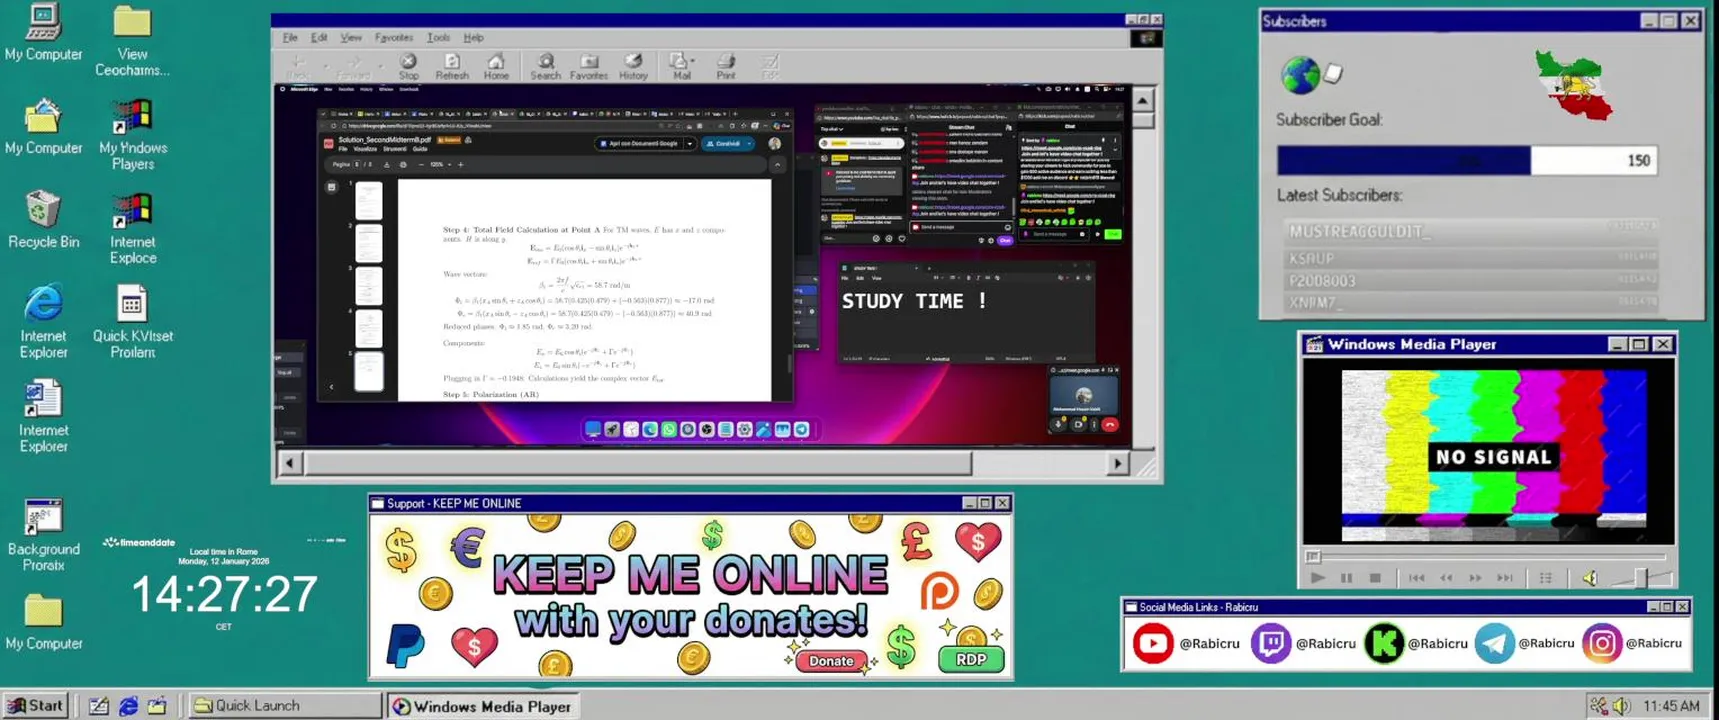Click the previous track button in Media Player

coord(1417,578)
